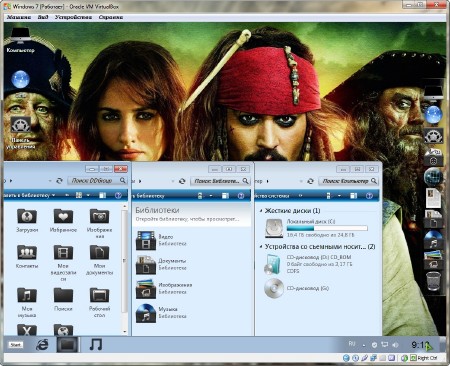Open the Recycle Bin in the dock
Image resolution: width=450 pixels, height=366 pixels.
[433, 282]
